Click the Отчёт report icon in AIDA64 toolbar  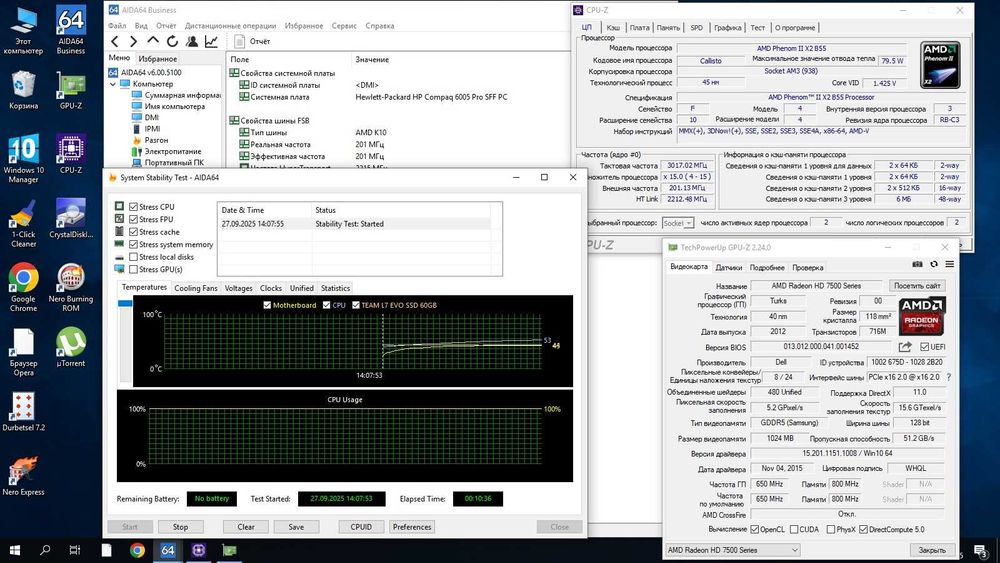coord(240,41)
